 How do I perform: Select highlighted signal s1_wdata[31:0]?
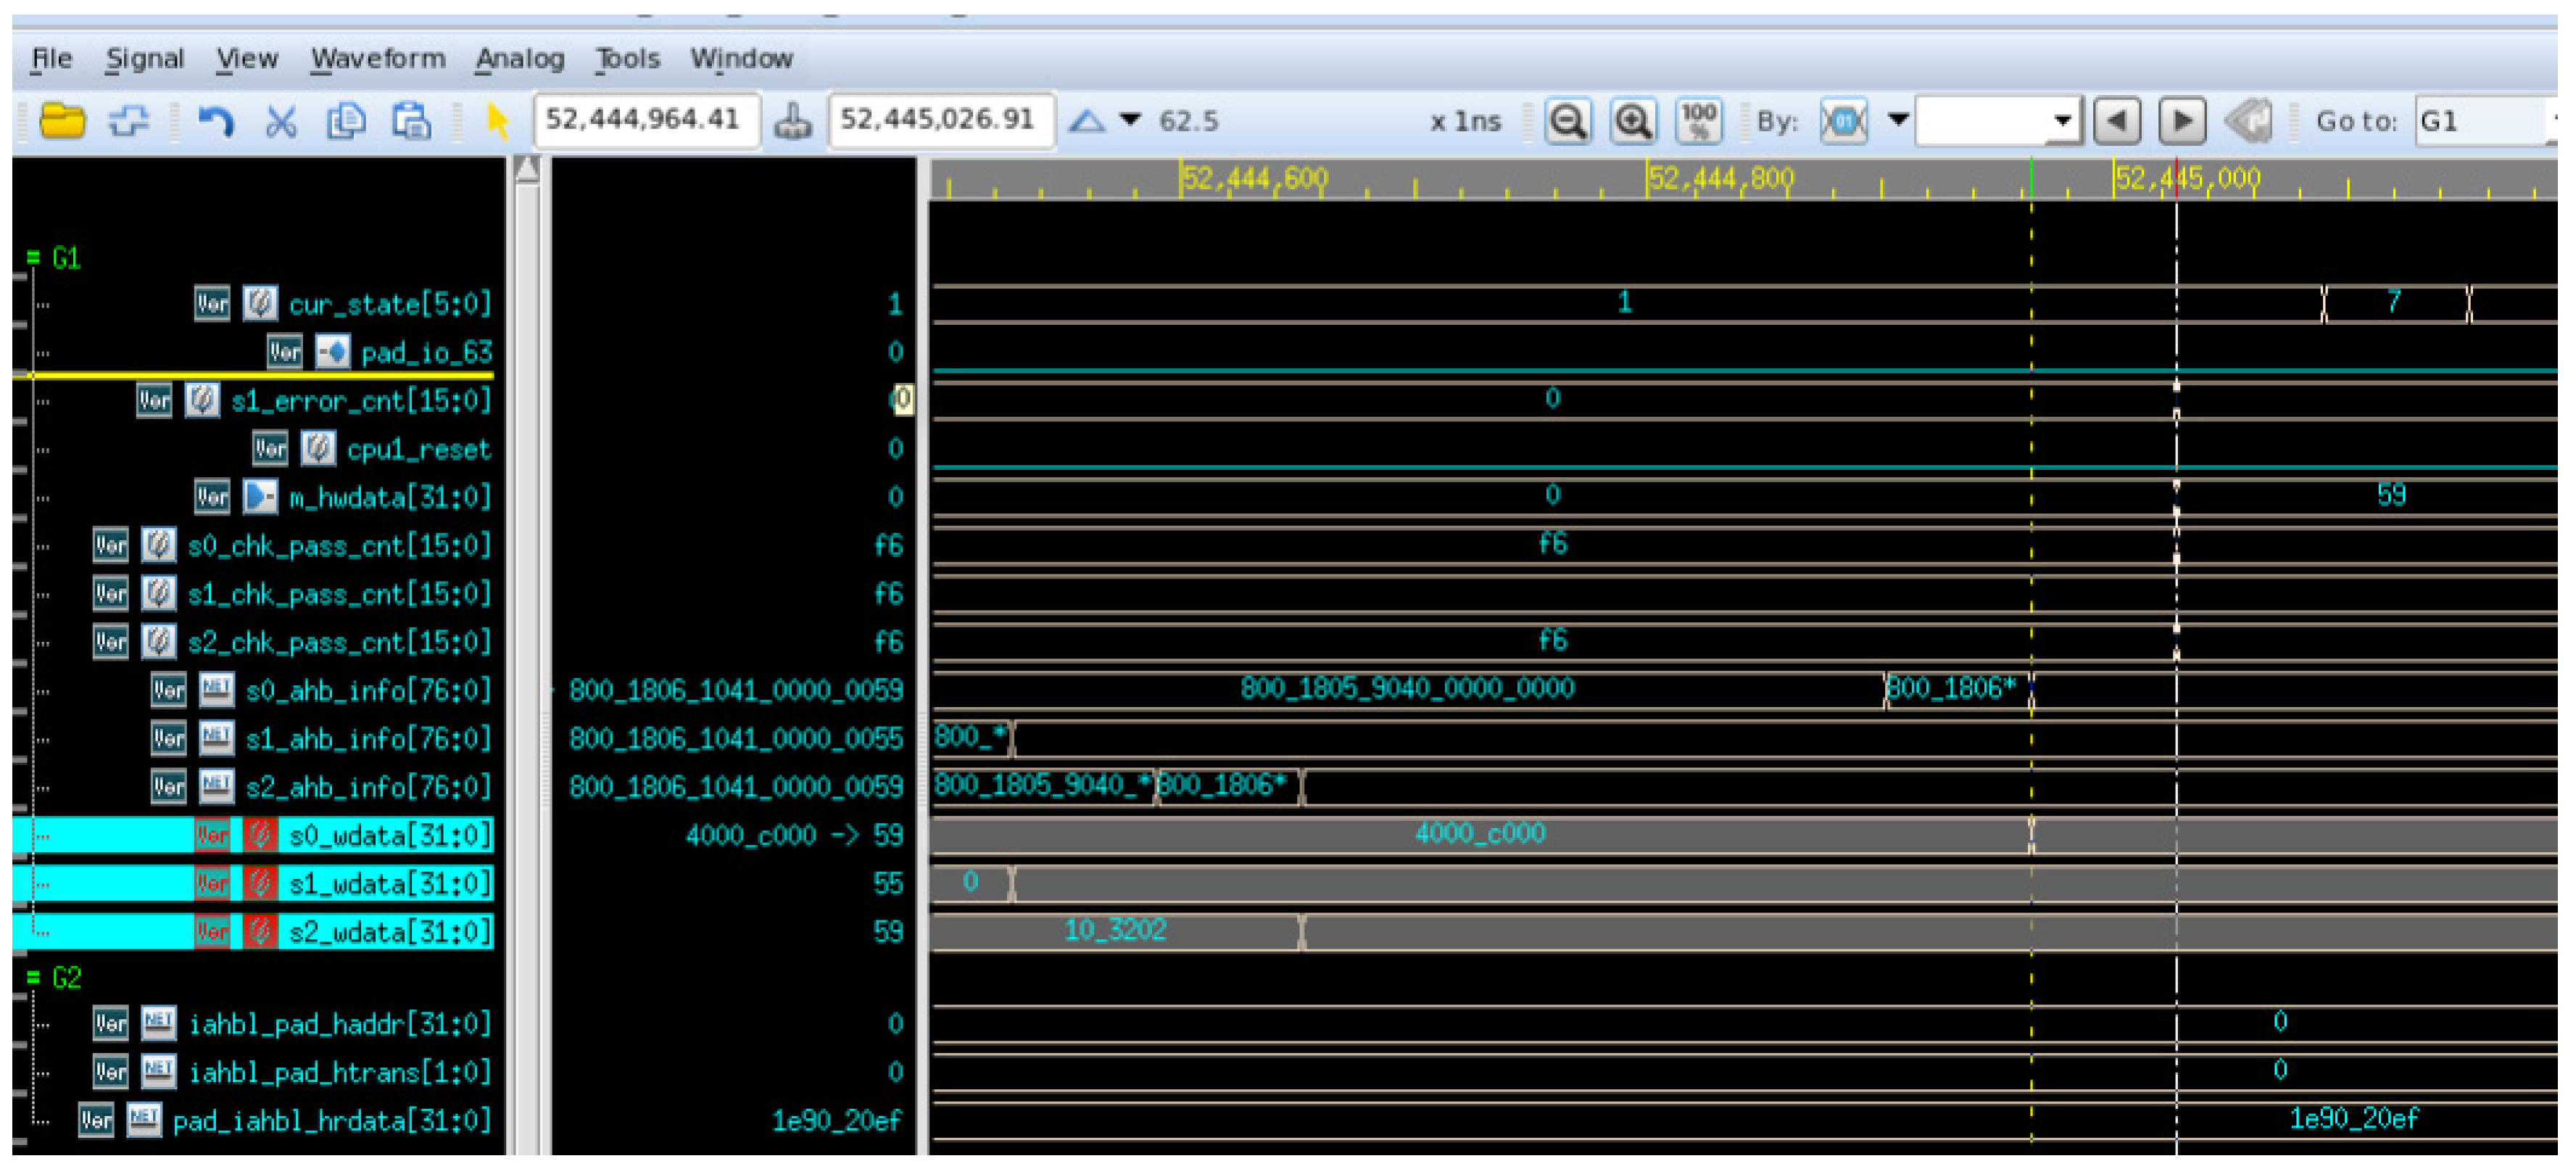pyautogui.click(x=390, y=884)
